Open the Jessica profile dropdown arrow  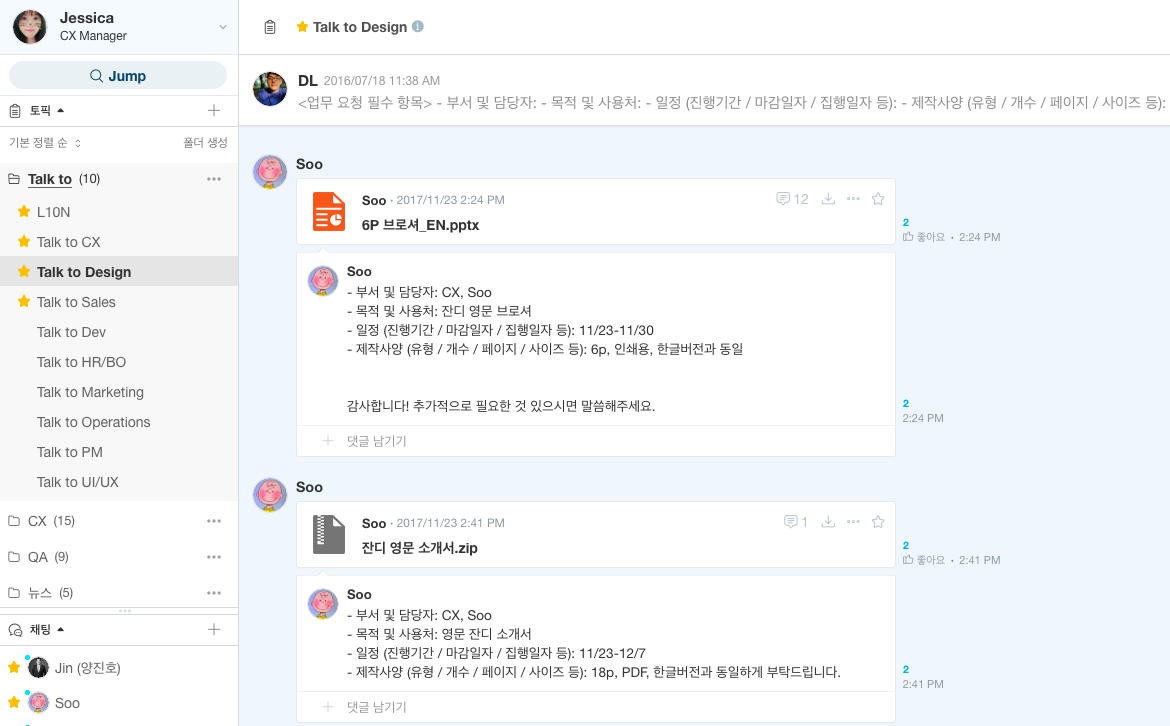click(x=222, y=27)
